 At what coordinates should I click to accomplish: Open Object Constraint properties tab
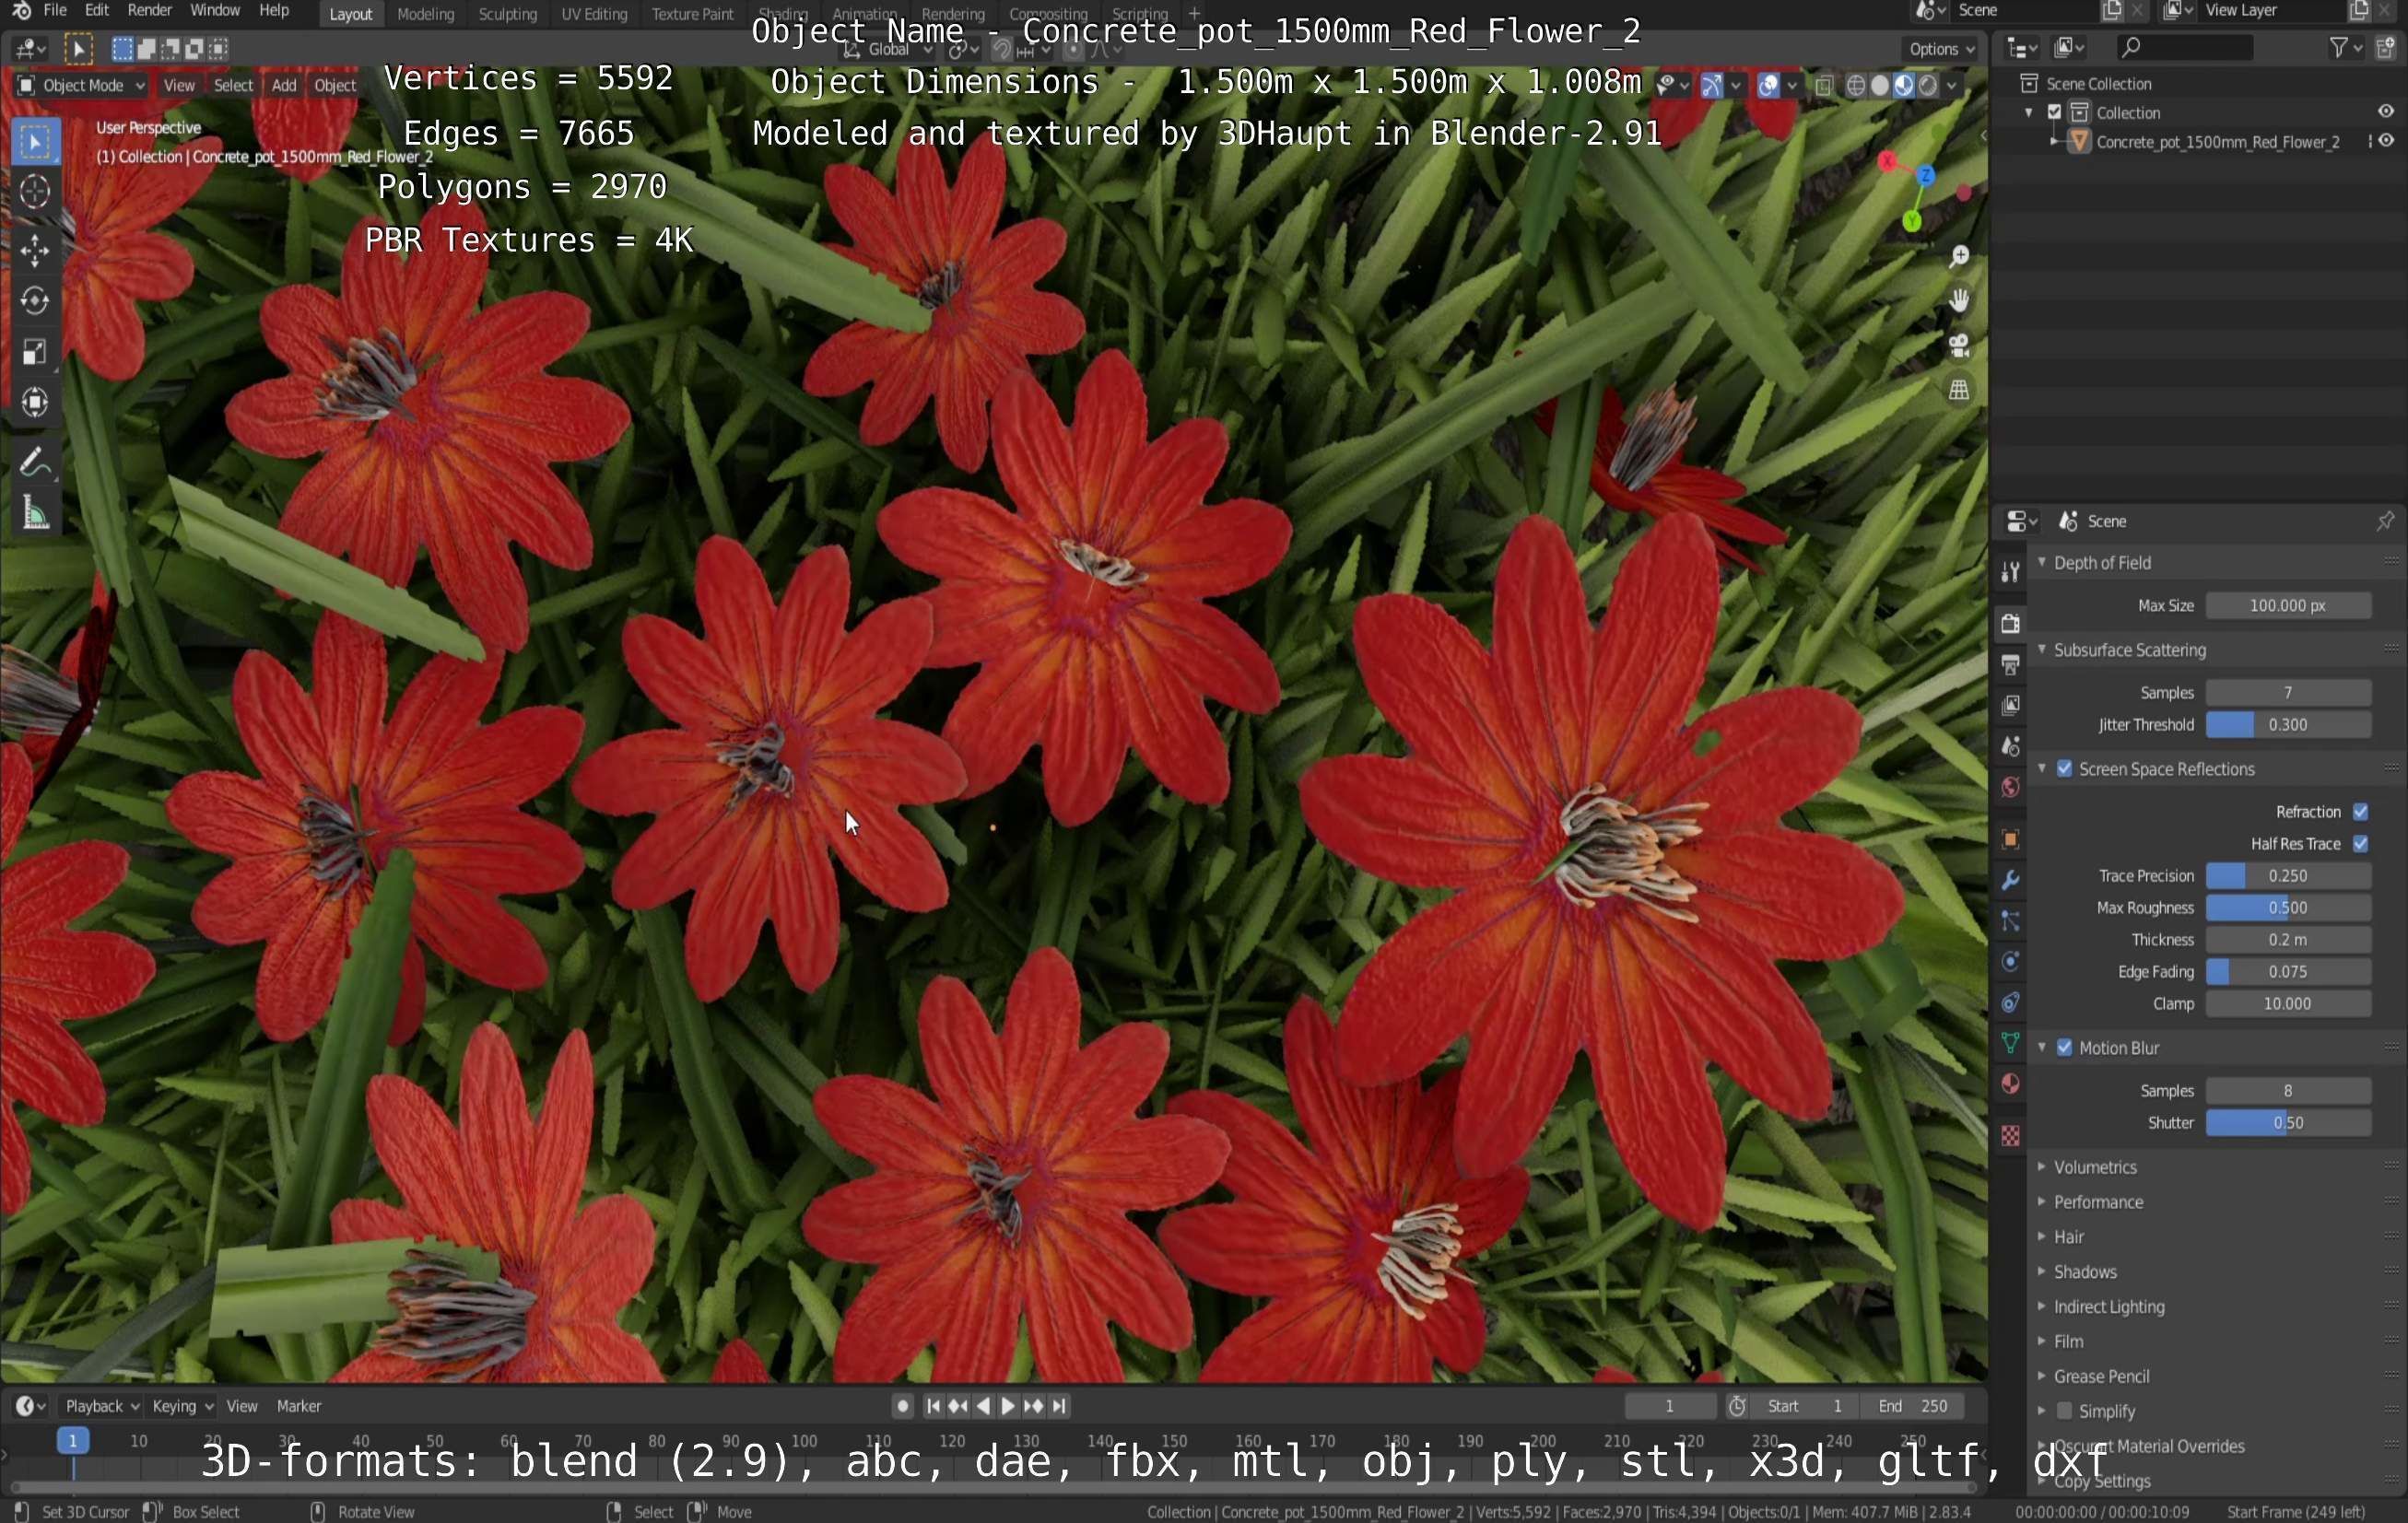[x=2010, y=1003]
